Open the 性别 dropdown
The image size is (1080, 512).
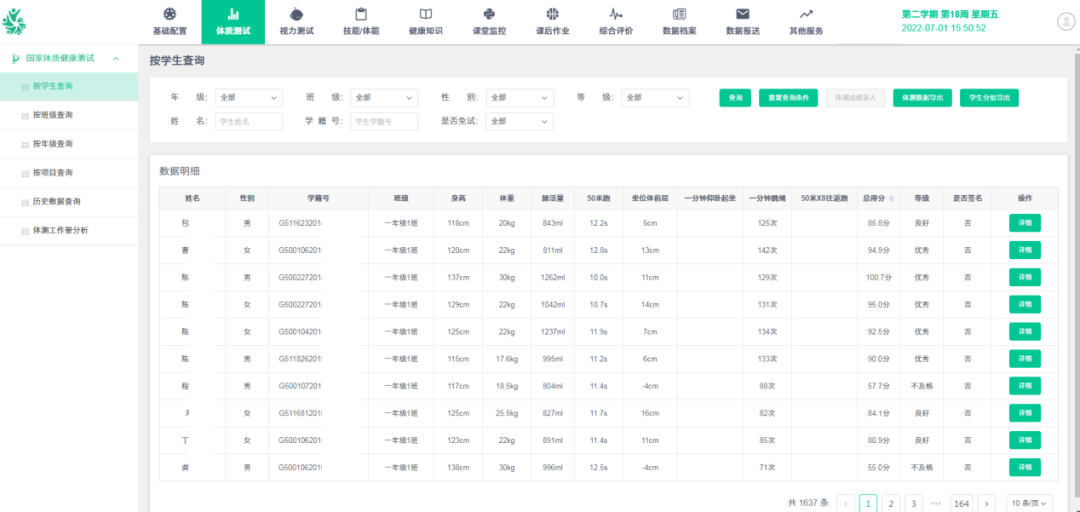coord(519,98)
